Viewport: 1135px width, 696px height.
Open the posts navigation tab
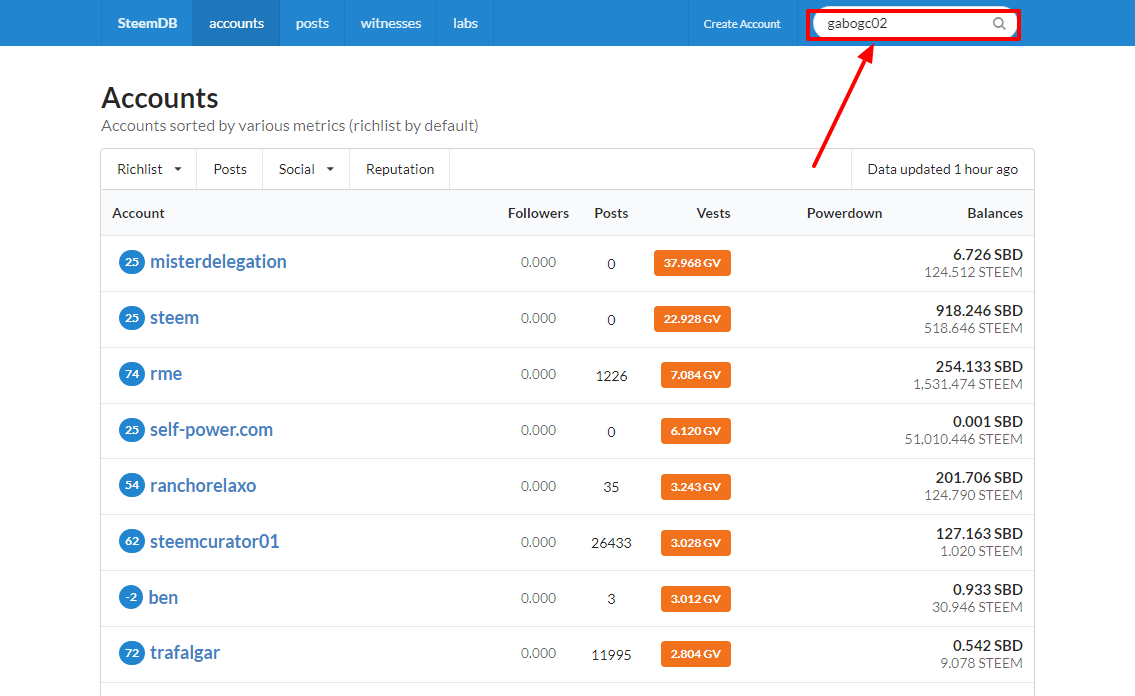tap(312, 23)
